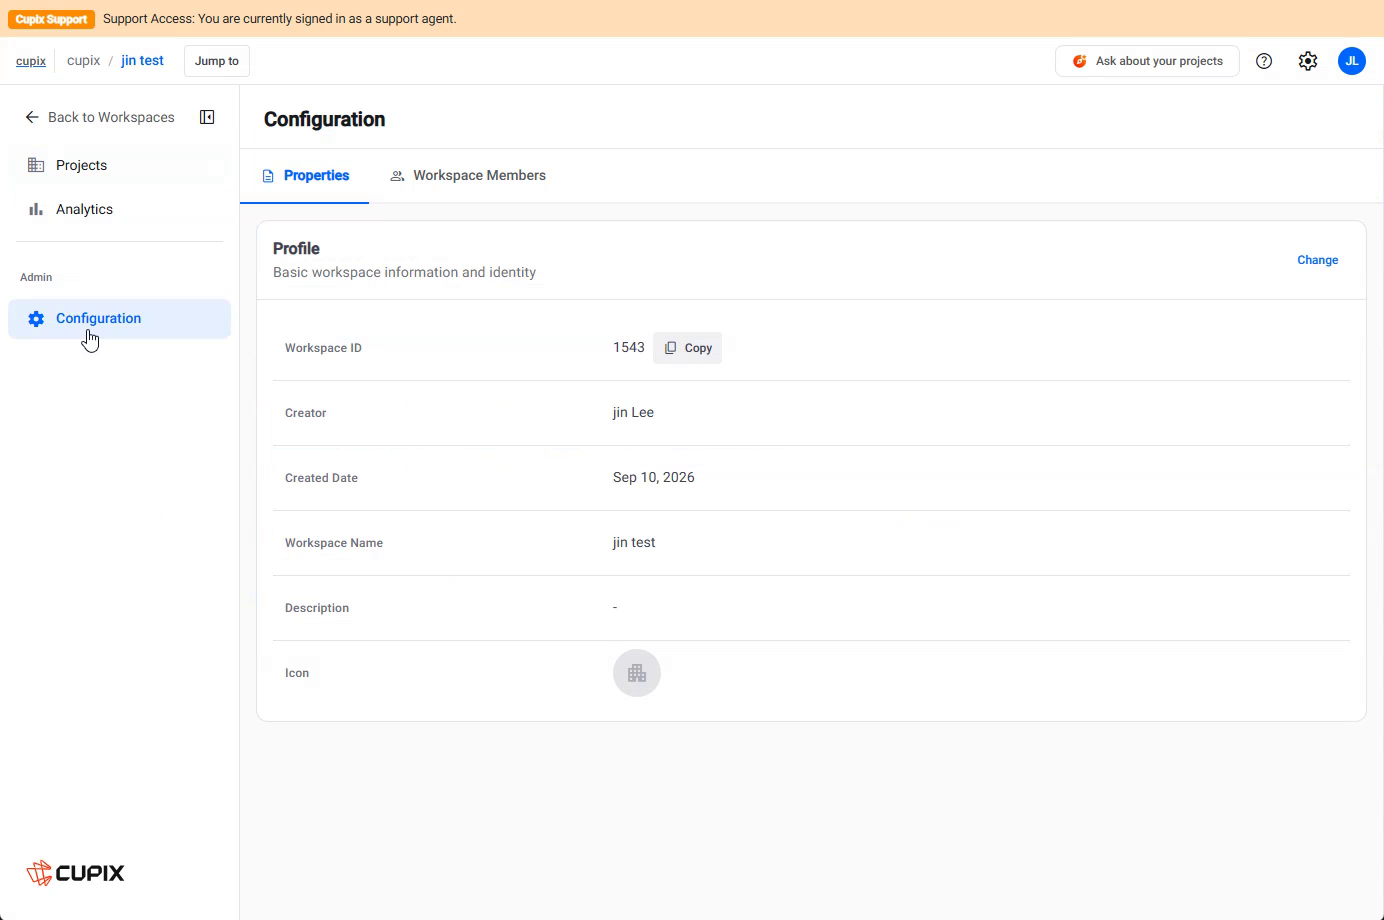
Task: Click the Support Access notice text
Action: (x=280, y=19)
